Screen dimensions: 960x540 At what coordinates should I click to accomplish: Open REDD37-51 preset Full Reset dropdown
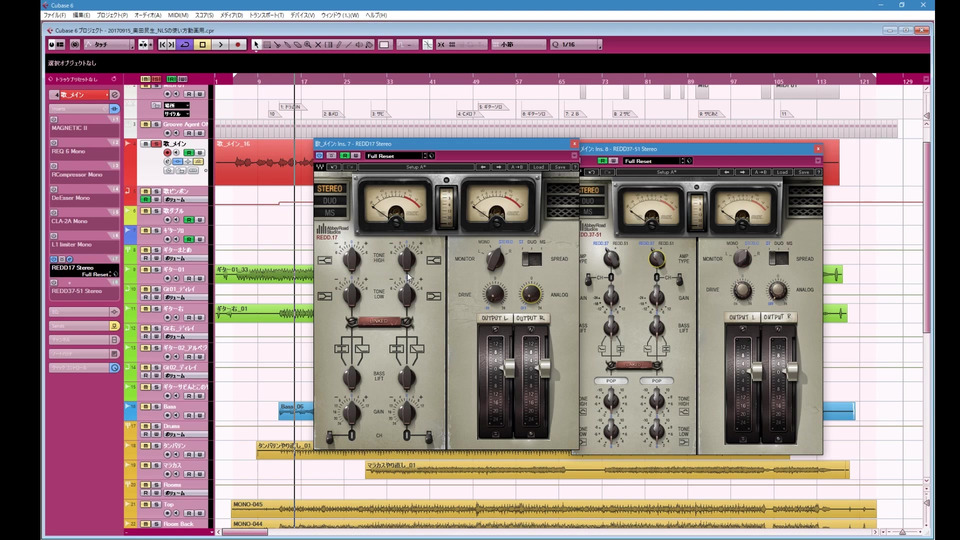pos(651,161)
